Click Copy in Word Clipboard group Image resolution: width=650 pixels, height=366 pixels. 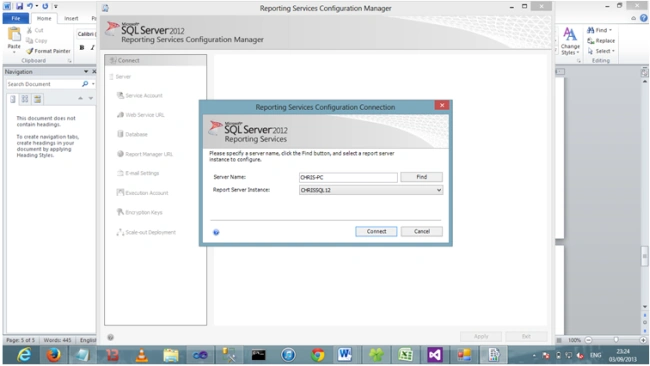[37, 41]
